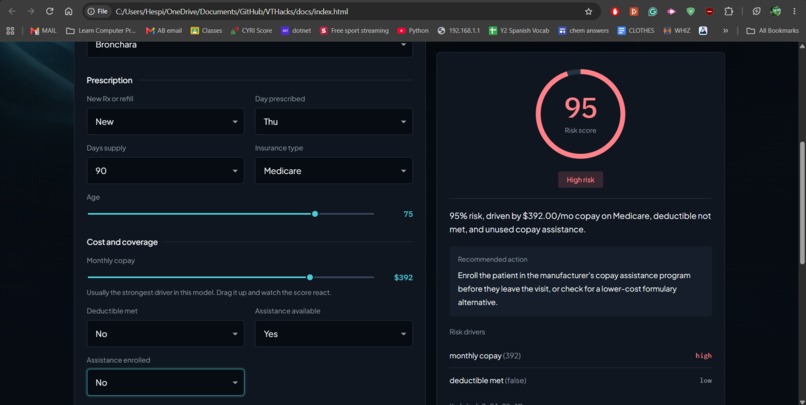Open CLOTHES docs bookmark
Image resolution: width=806 pixels, height=405 pixels.
coord(636,31)
